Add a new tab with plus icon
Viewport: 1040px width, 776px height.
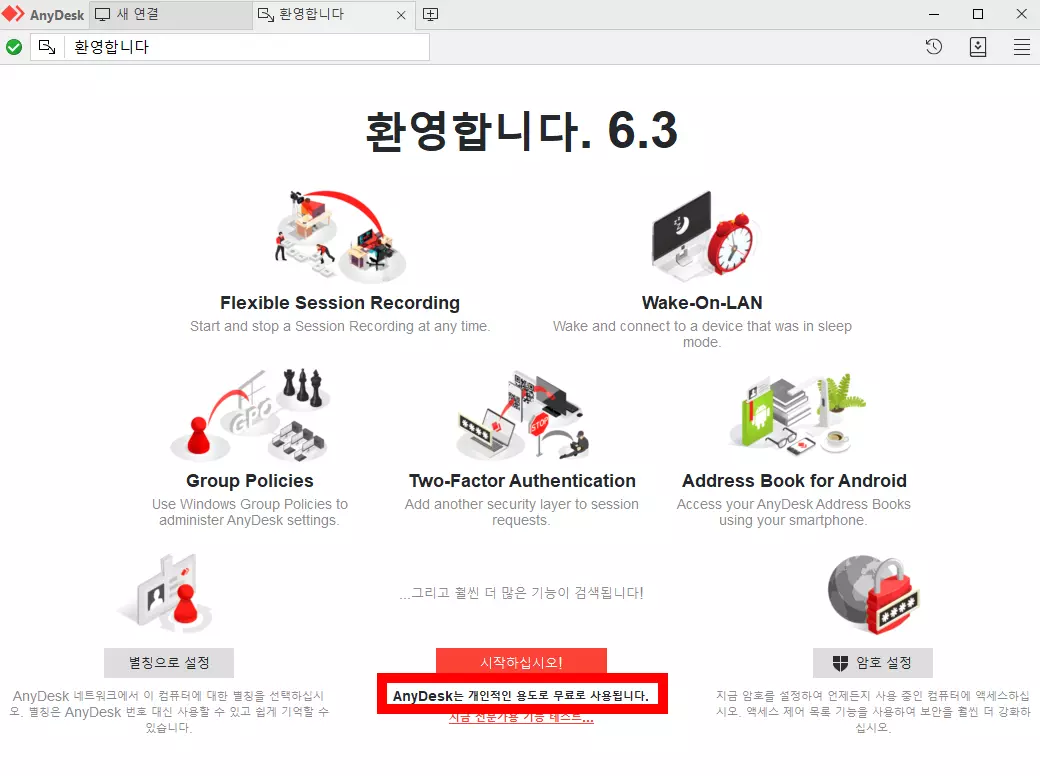[430, 15]
